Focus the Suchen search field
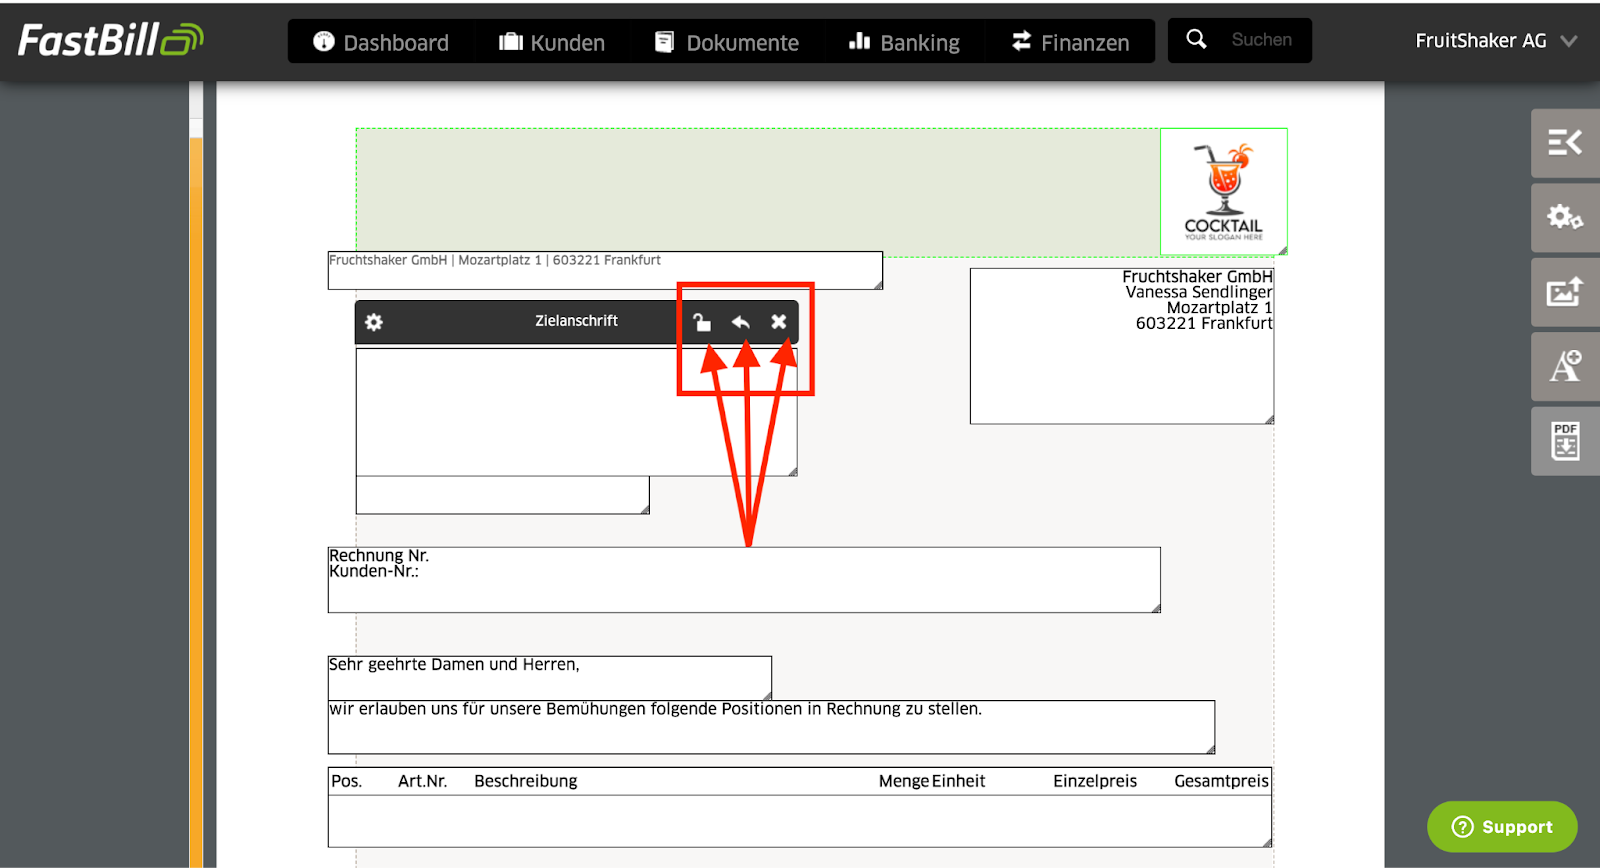Image resolution: width=1600 pixels, height=868 pixels. [x=1262, y=40]
